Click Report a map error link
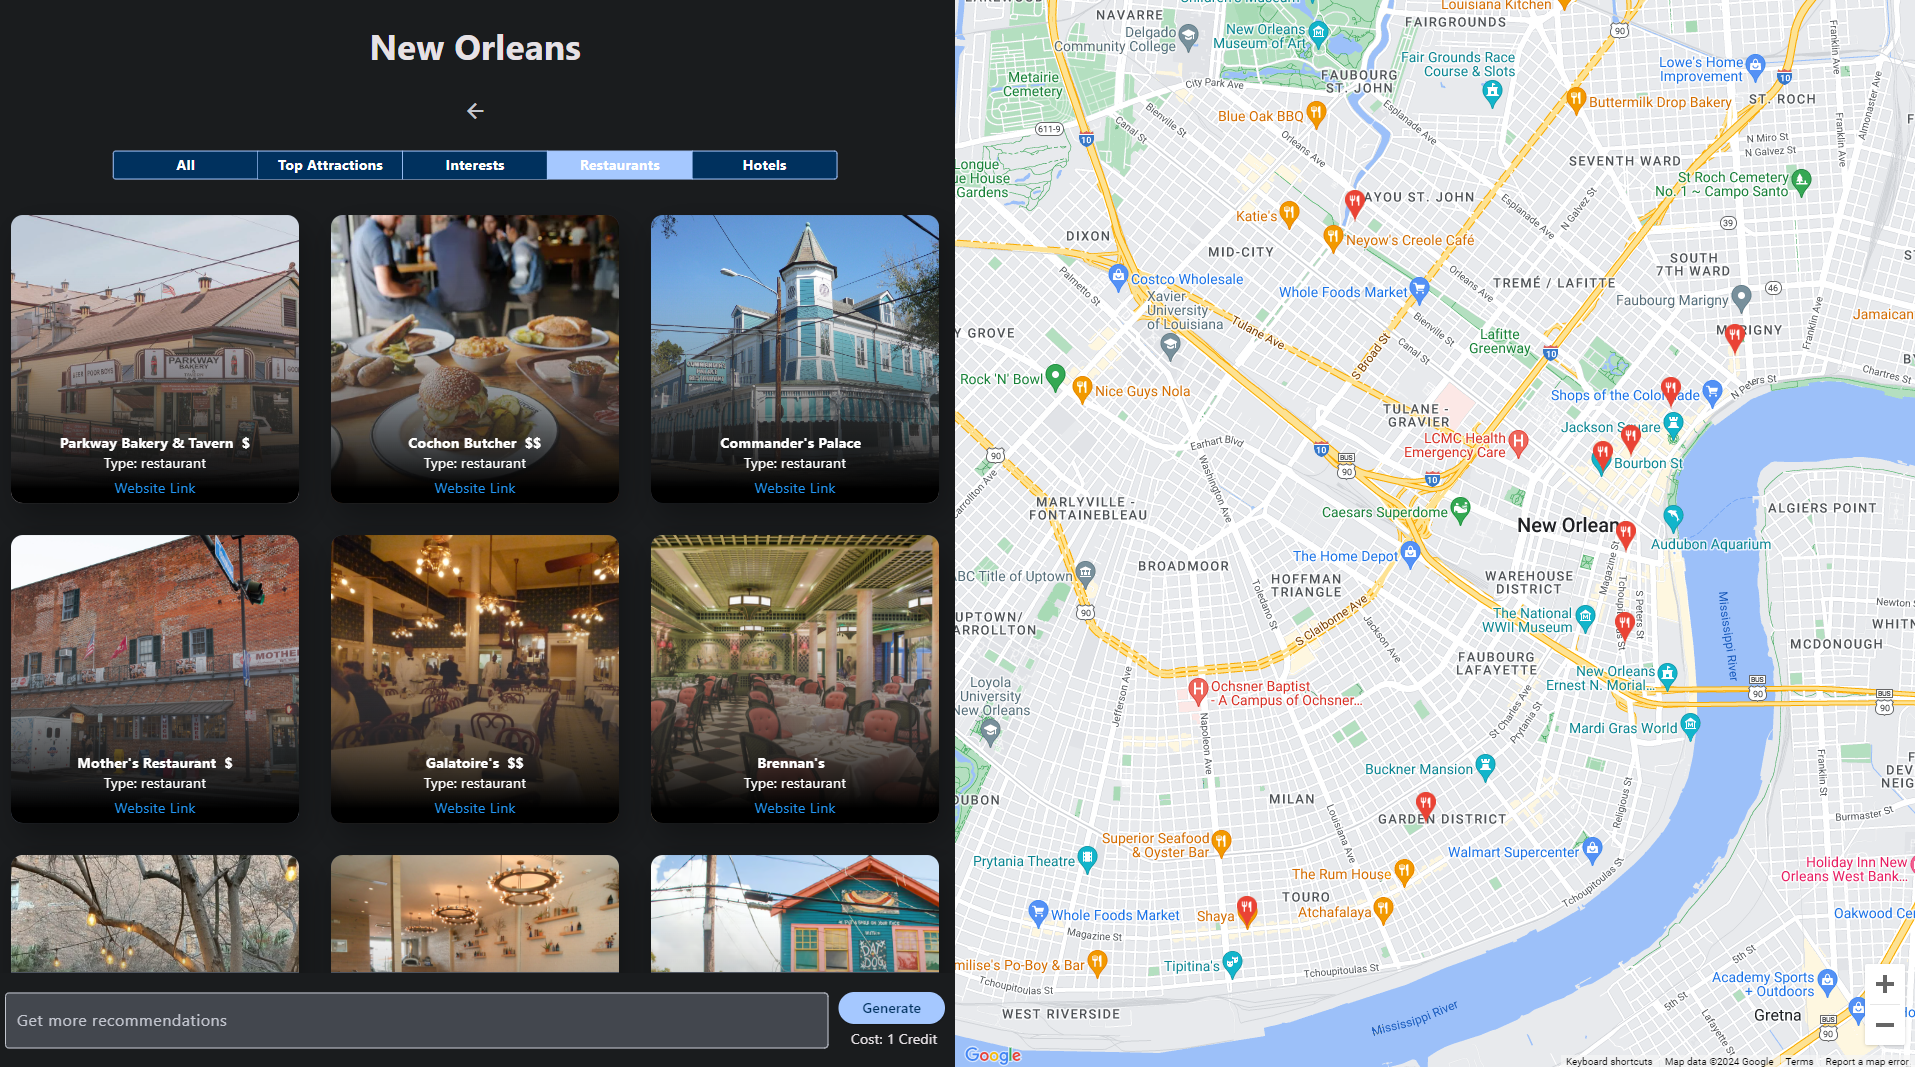 coord(1867,1061)
